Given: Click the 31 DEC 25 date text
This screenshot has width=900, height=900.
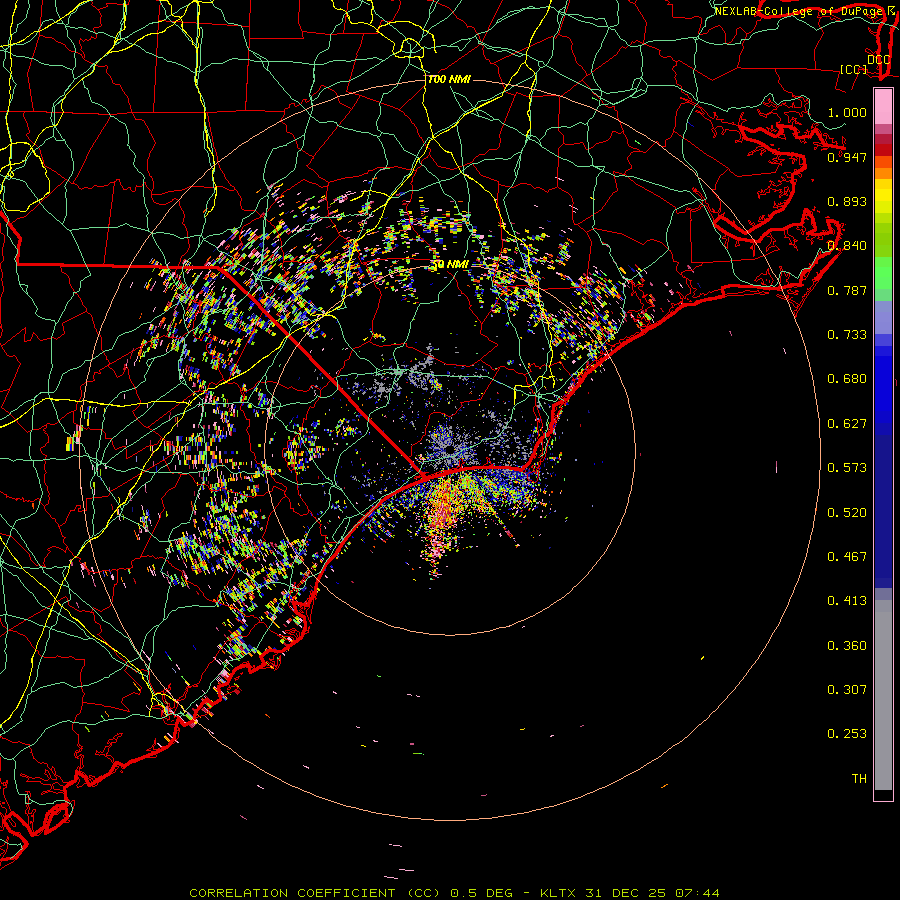Looking at the screenshot, I should coord(625,893).
